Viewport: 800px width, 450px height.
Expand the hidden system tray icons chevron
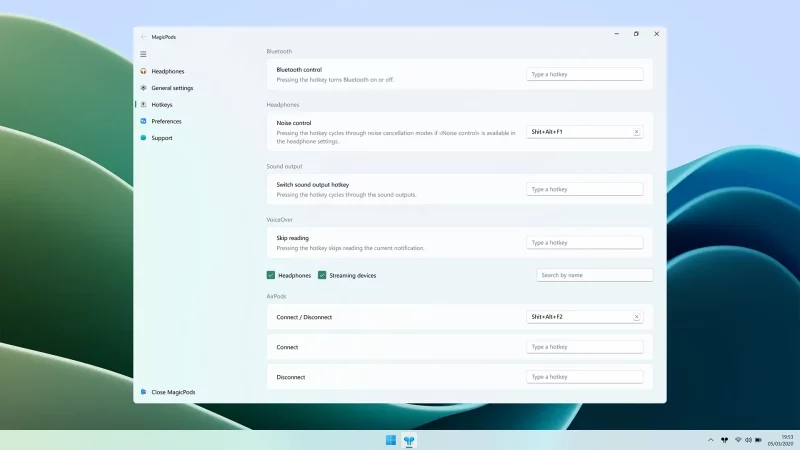click(710, 440)
